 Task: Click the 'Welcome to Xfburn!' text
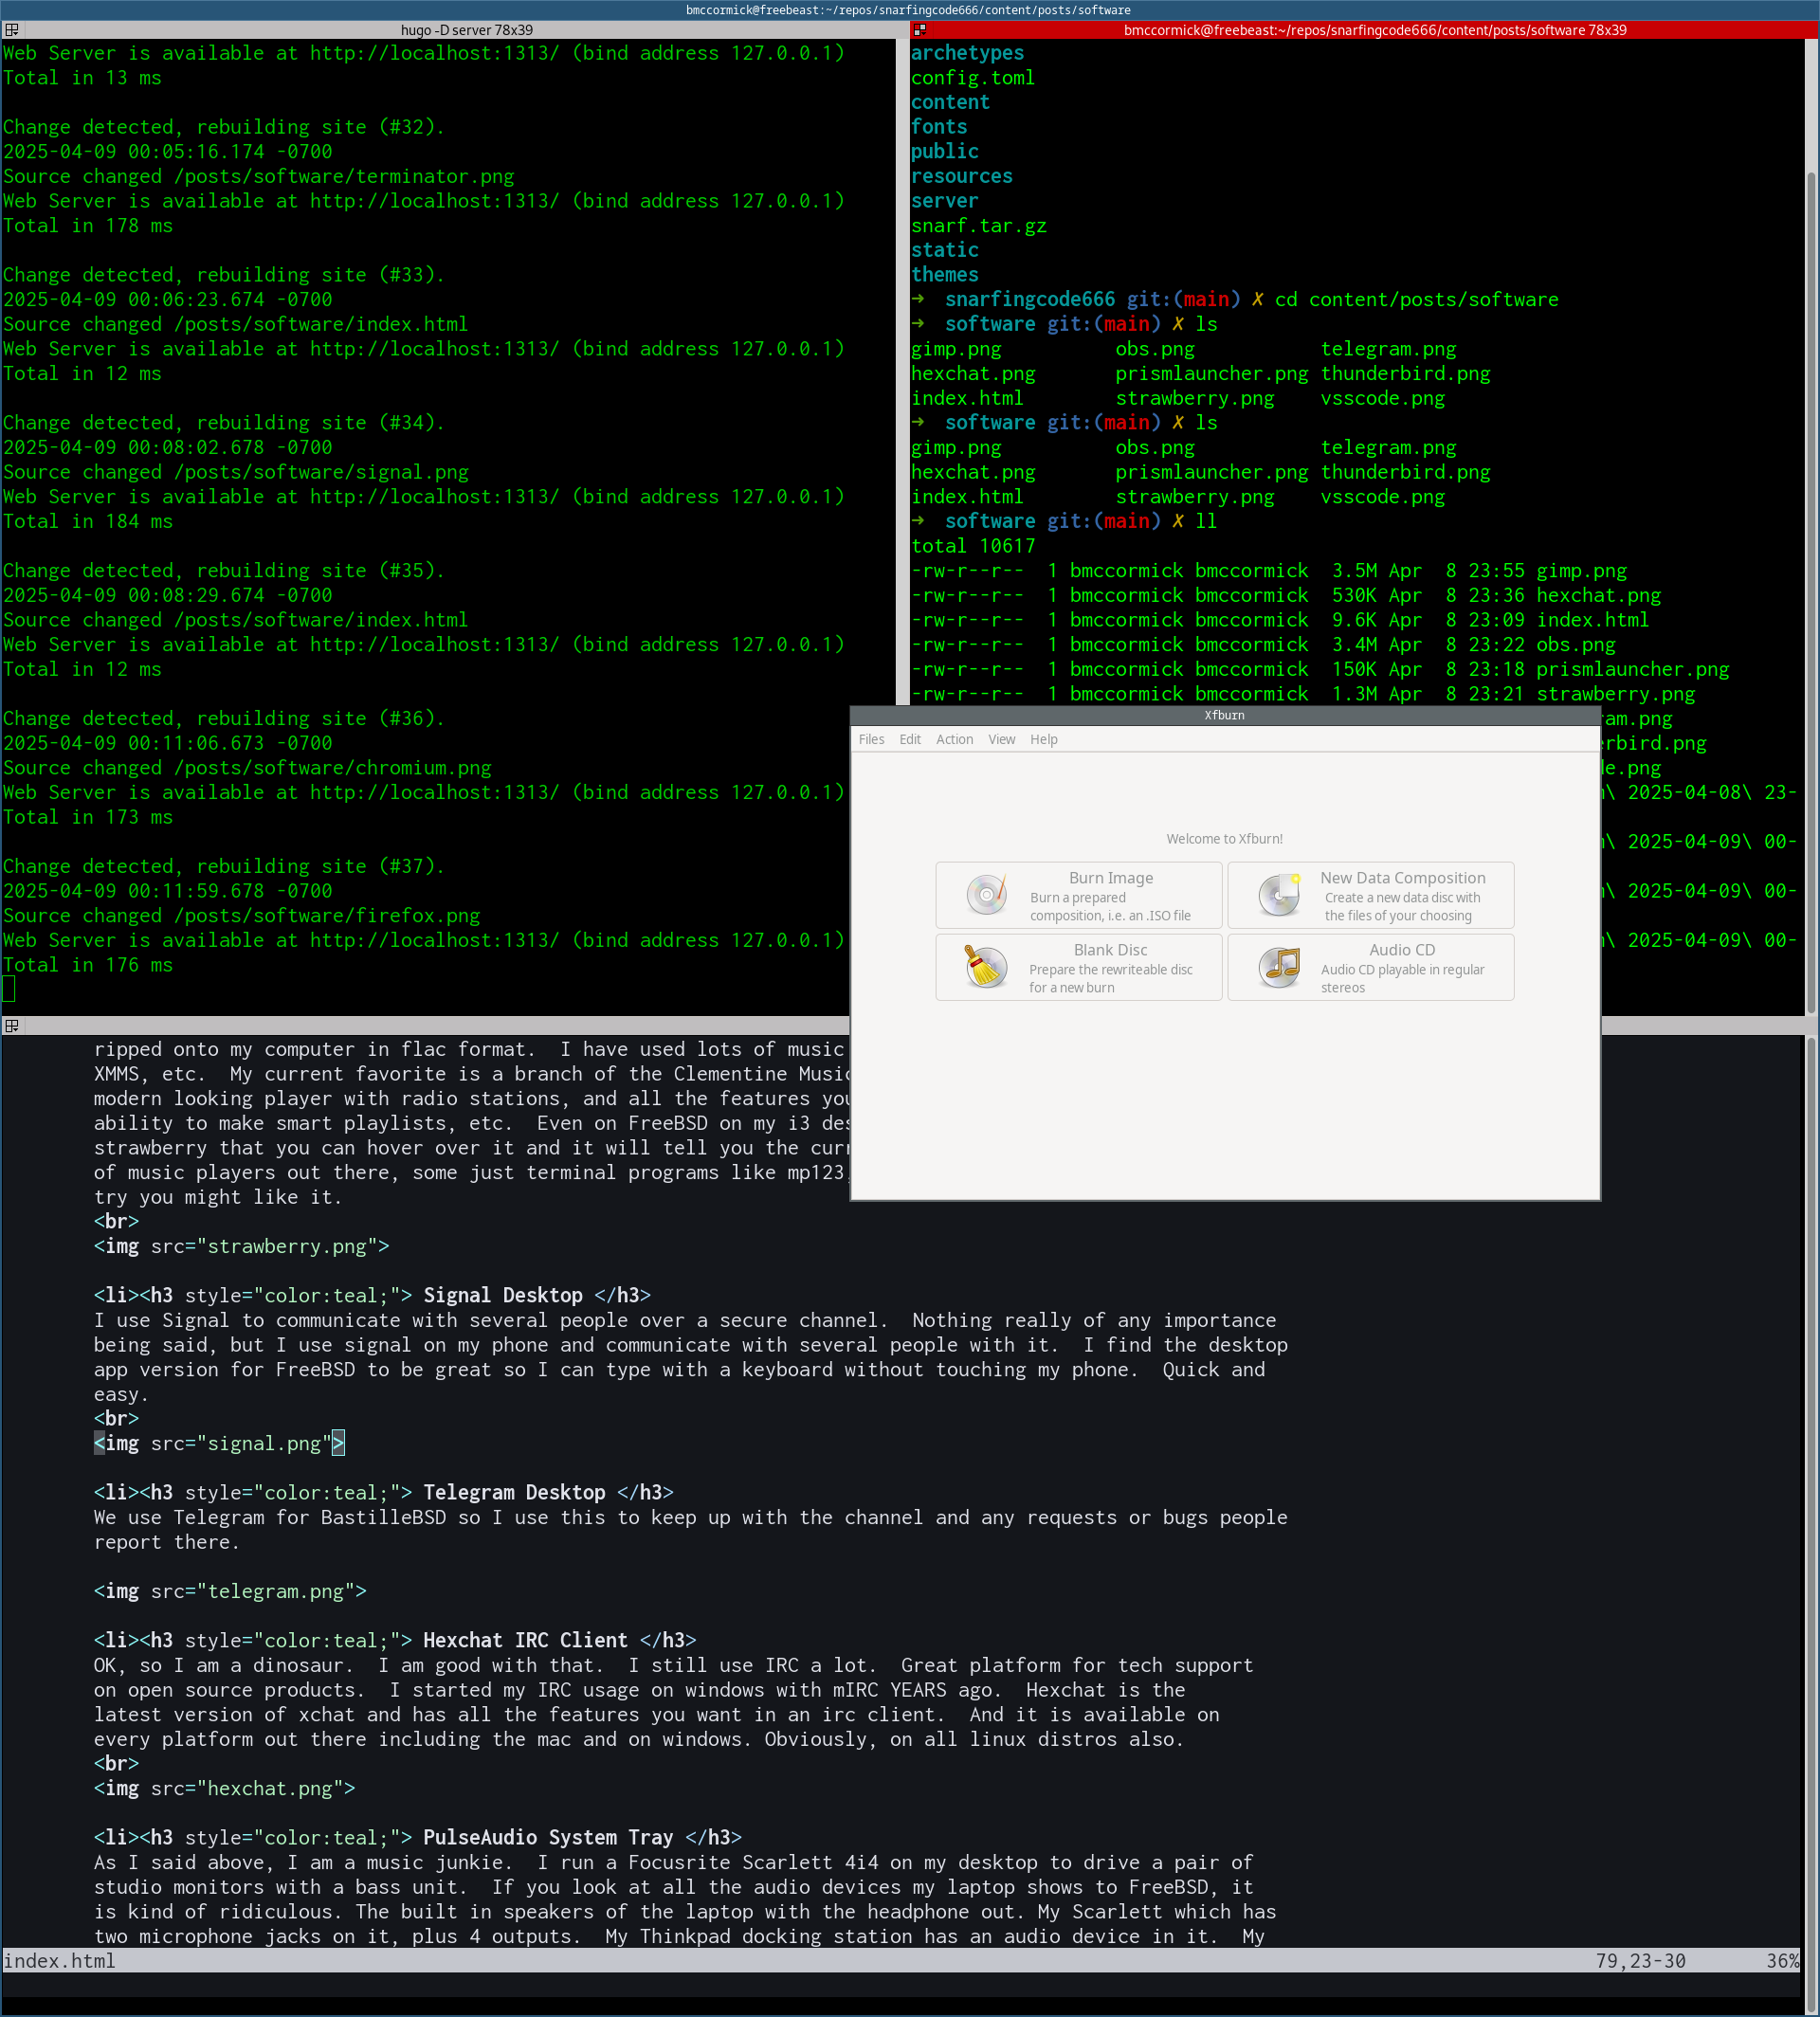(1224, 839)
